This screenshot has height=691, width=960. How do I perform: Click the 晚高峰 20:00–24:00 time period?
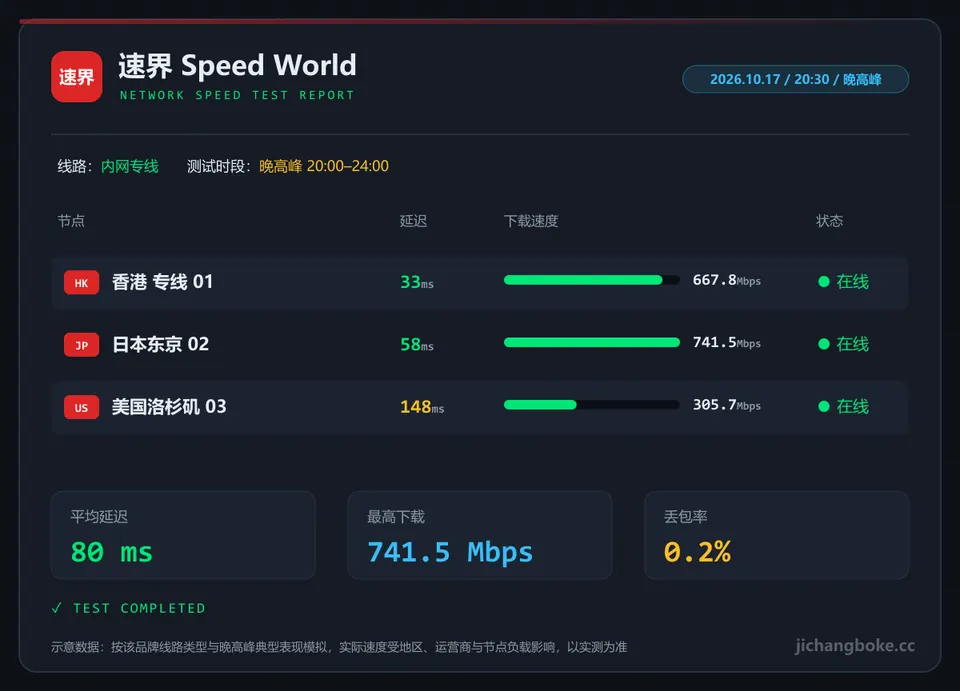[x=324, y=166]
